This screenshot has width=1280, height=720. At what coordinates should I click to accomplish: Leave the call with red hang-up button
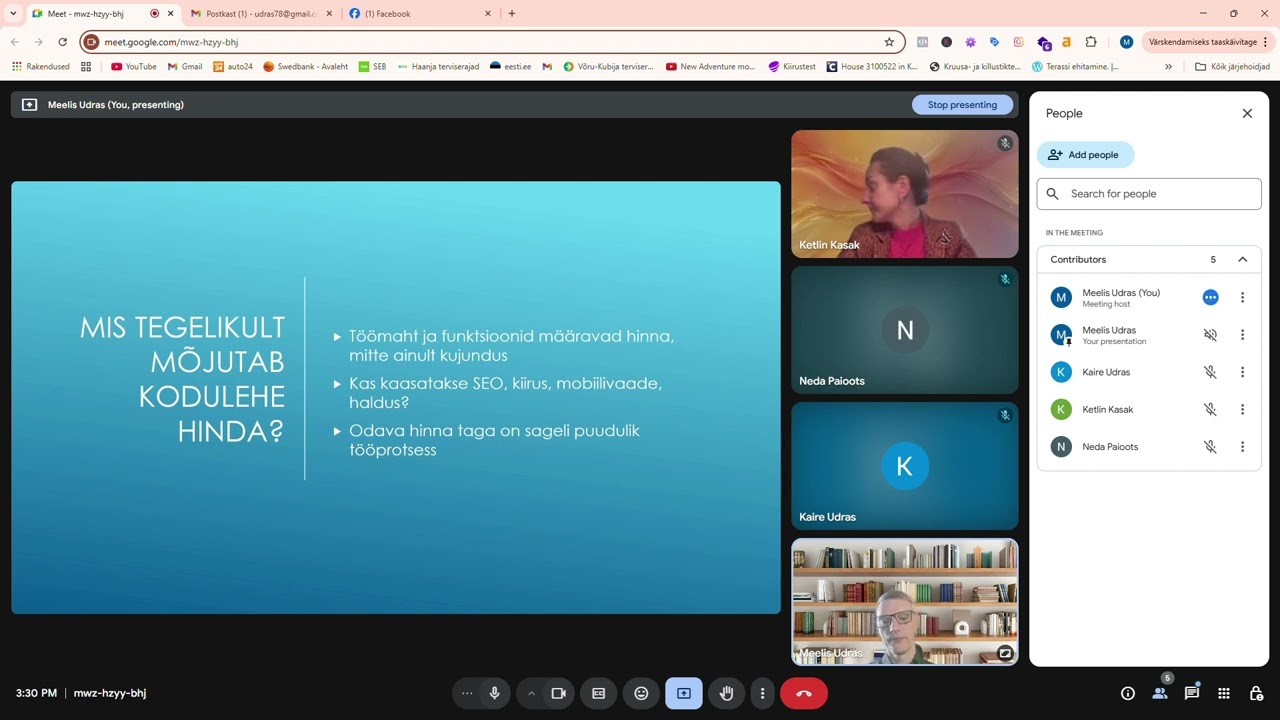(804, 693)
